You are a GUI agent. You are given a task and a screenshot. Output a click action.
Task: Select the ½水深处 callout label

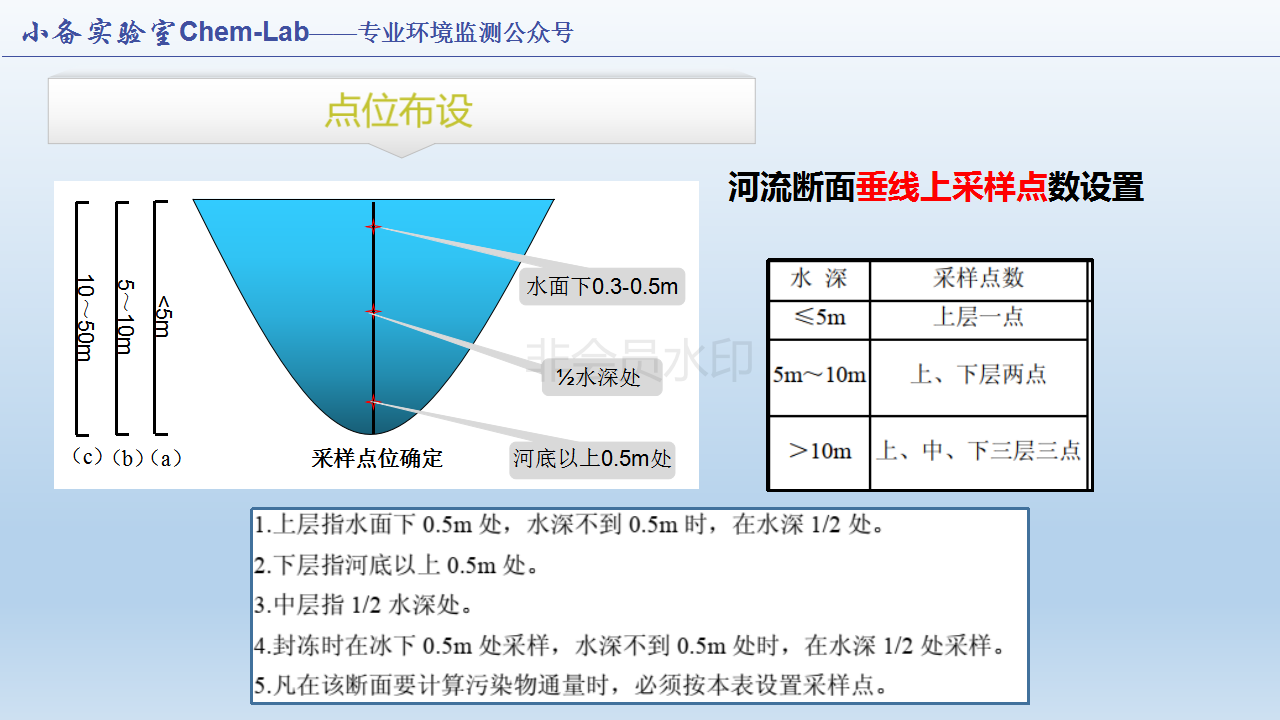coord(601,378)
